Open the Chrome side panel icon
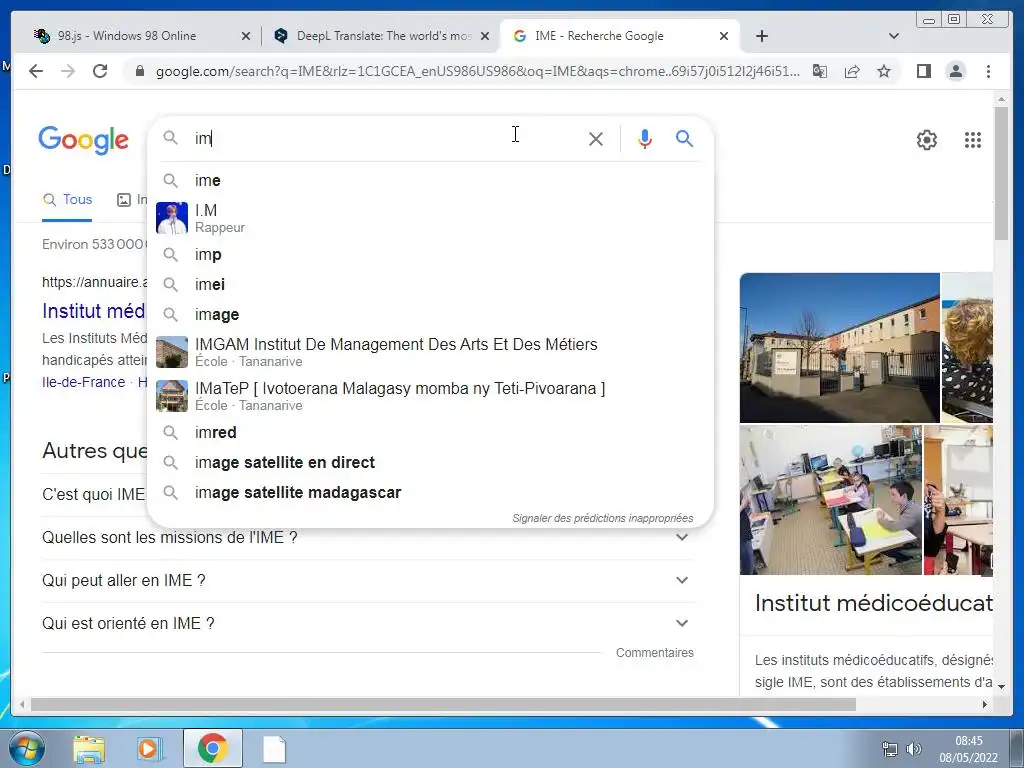 923,71
